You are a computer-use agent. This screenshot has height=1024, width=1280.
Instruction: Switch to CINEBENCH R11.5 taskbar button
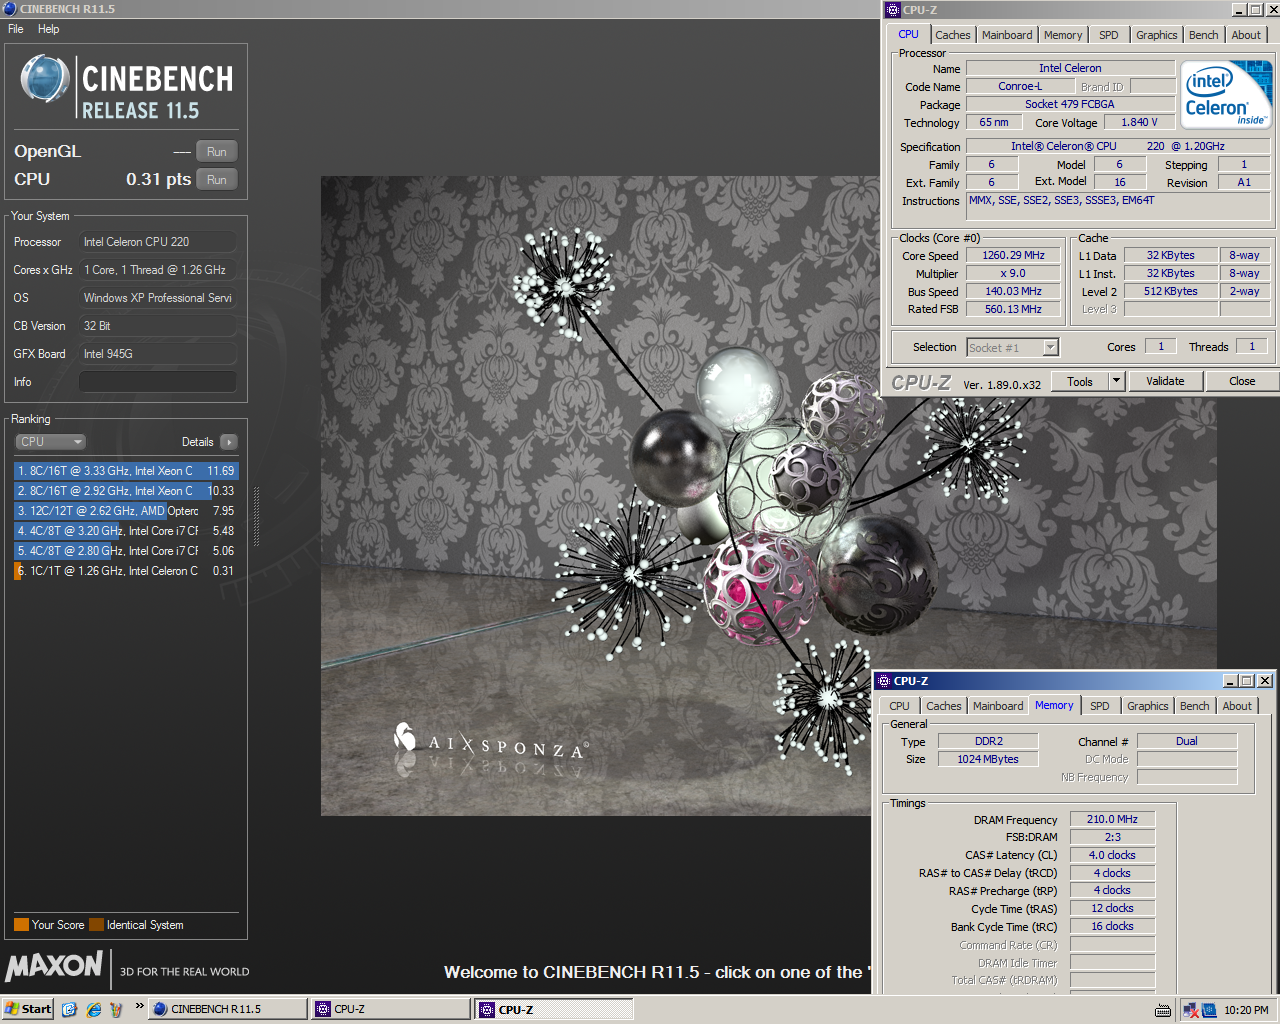(228, 1009)
